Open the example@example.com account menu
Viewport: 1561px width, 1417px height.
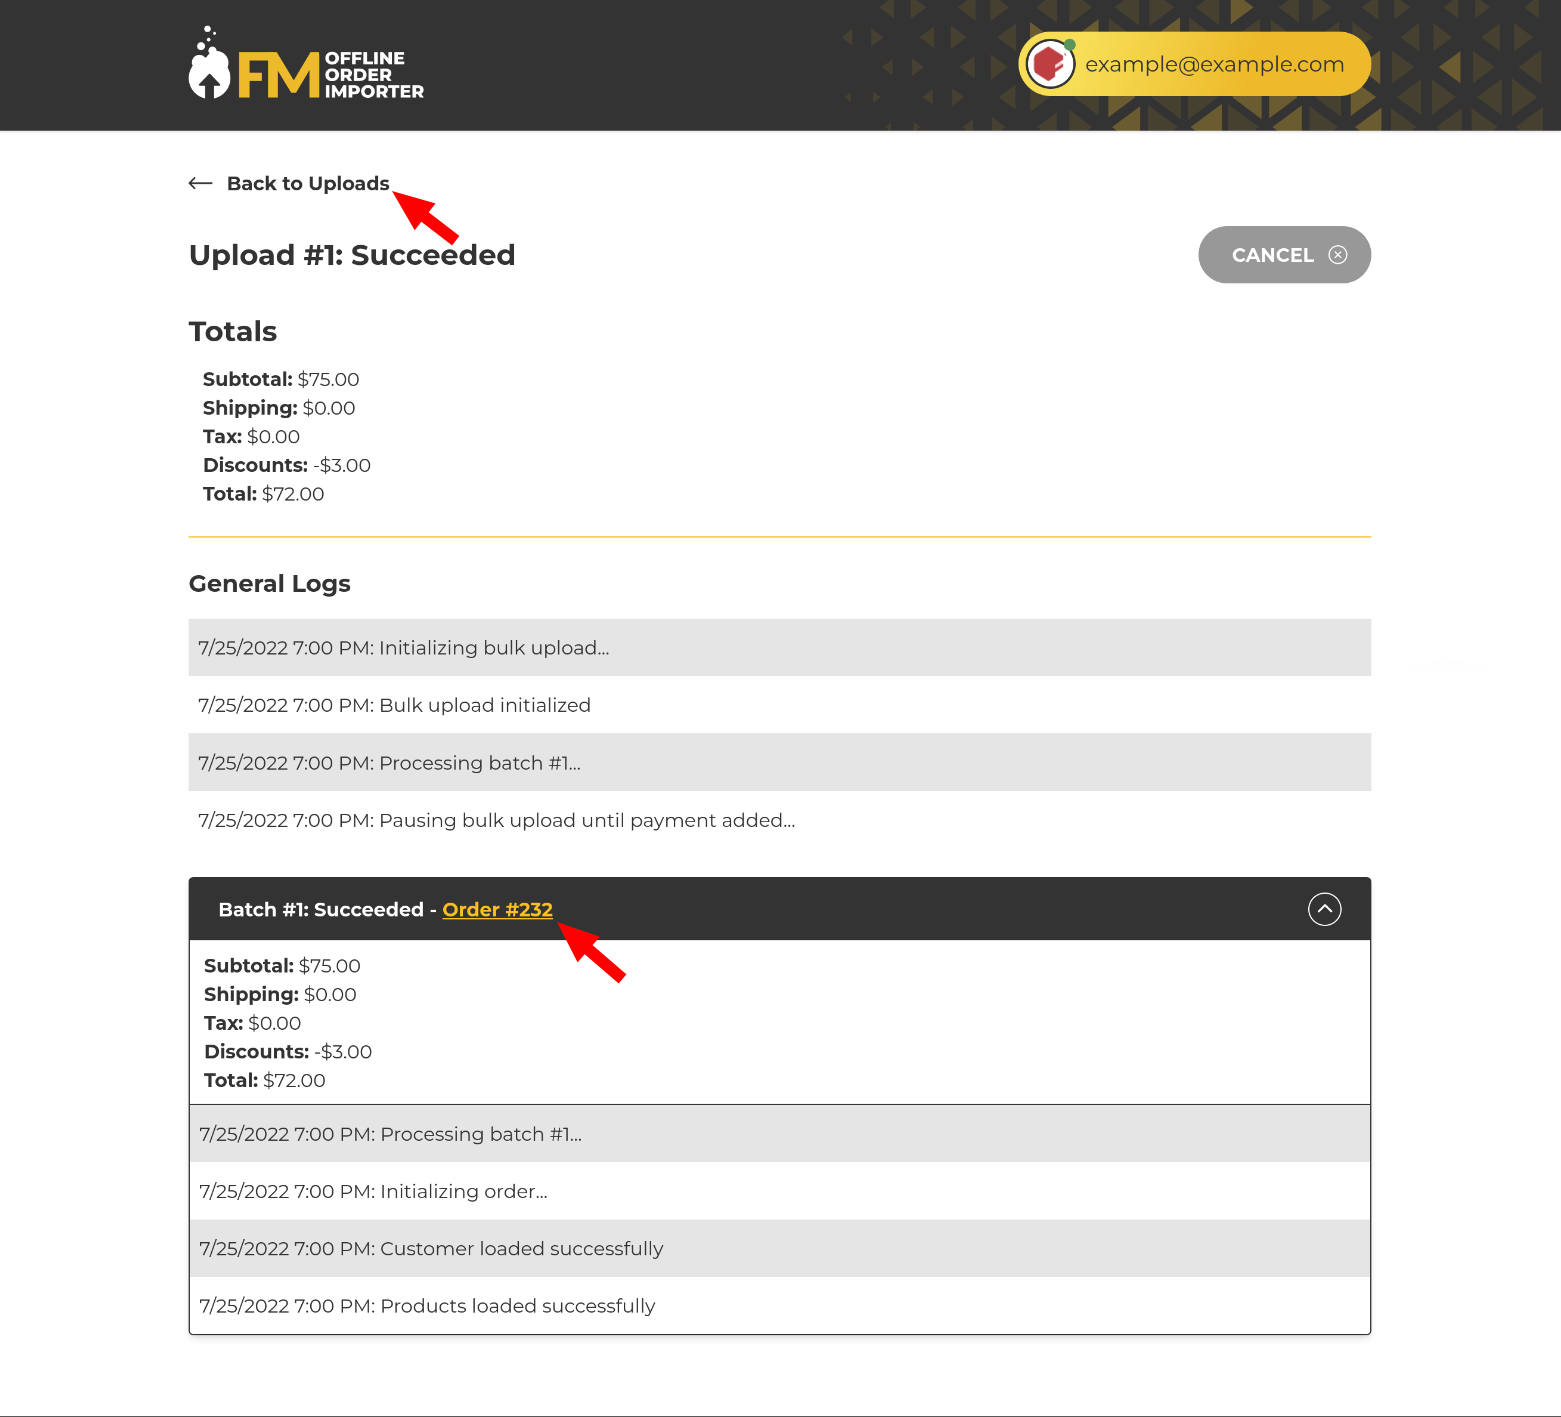[x=1194, y=64]
